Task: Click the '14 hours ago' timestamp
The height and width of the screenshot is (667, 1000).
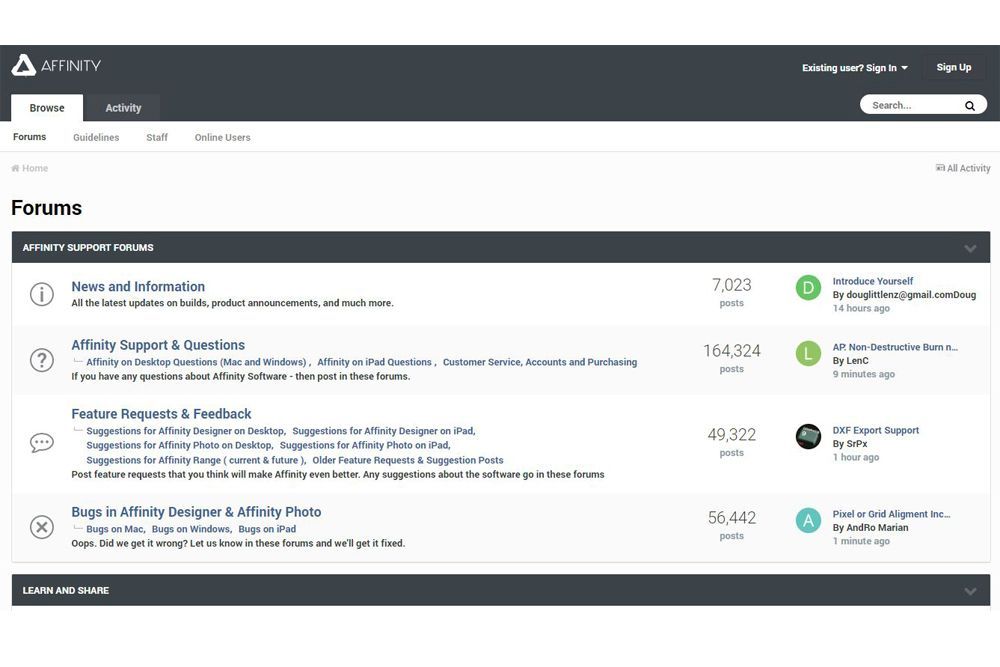Action: 861,309
